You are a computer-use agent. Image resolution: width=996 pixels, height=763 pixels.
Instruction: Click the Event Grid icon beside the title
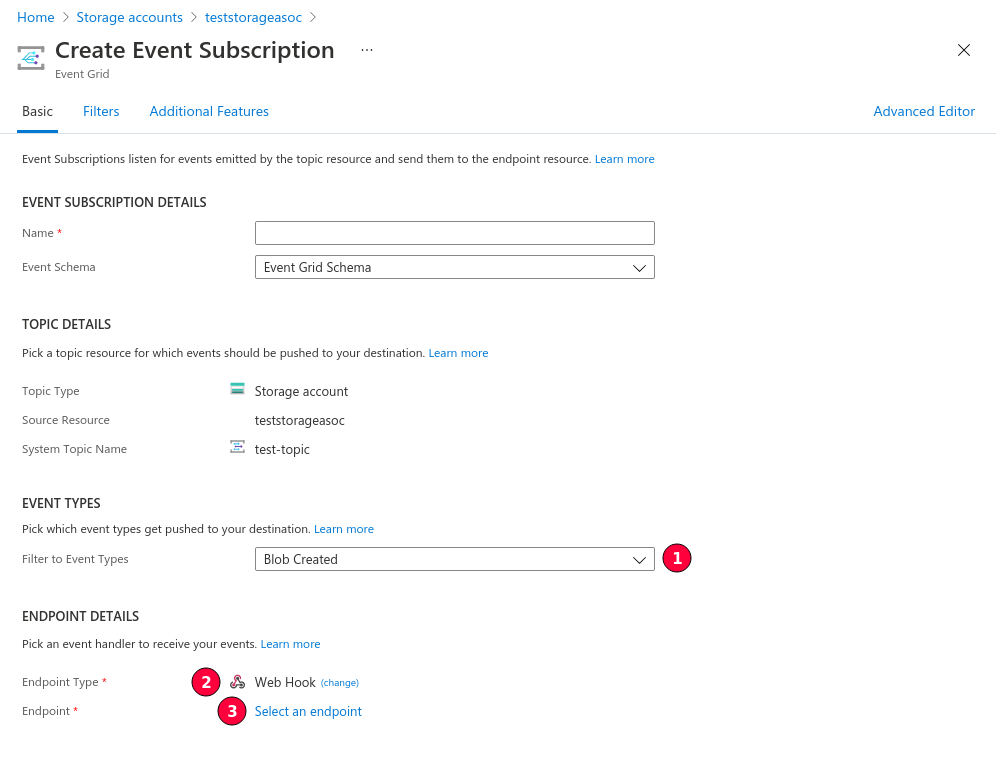(30, 58)
